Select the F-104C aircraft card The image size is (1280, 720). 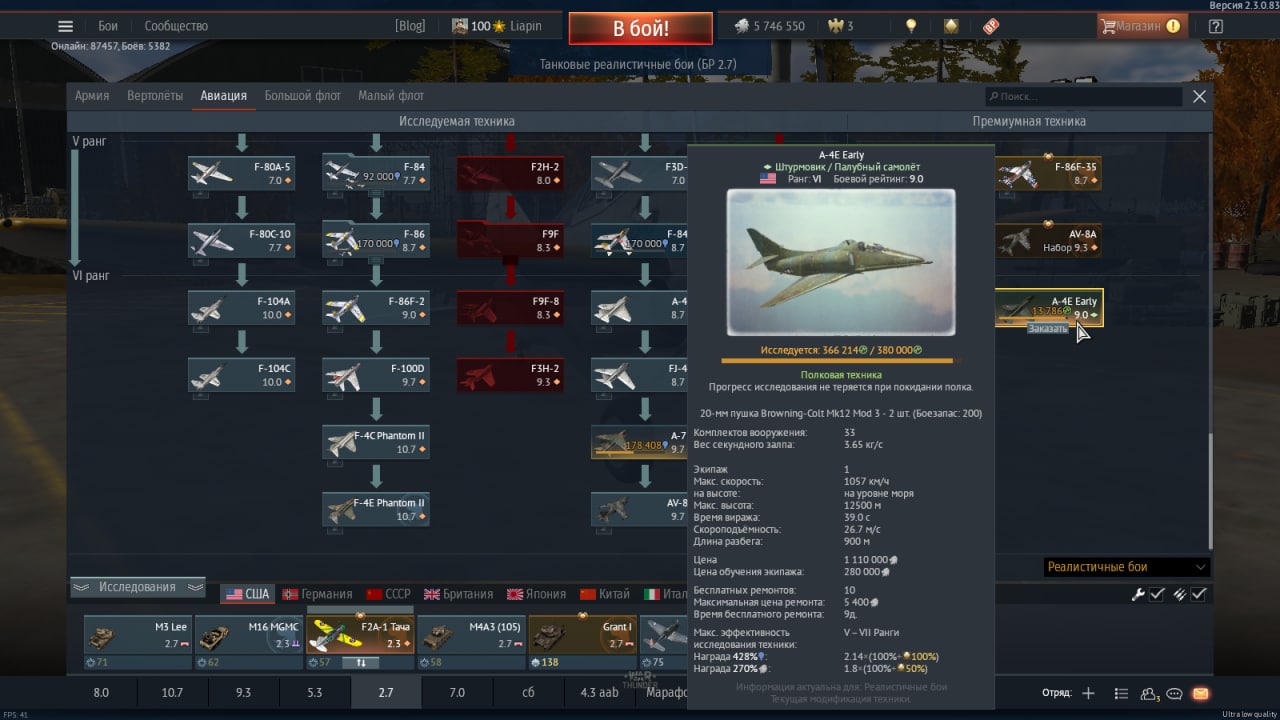pyautogui.click(x=241, y=374)
